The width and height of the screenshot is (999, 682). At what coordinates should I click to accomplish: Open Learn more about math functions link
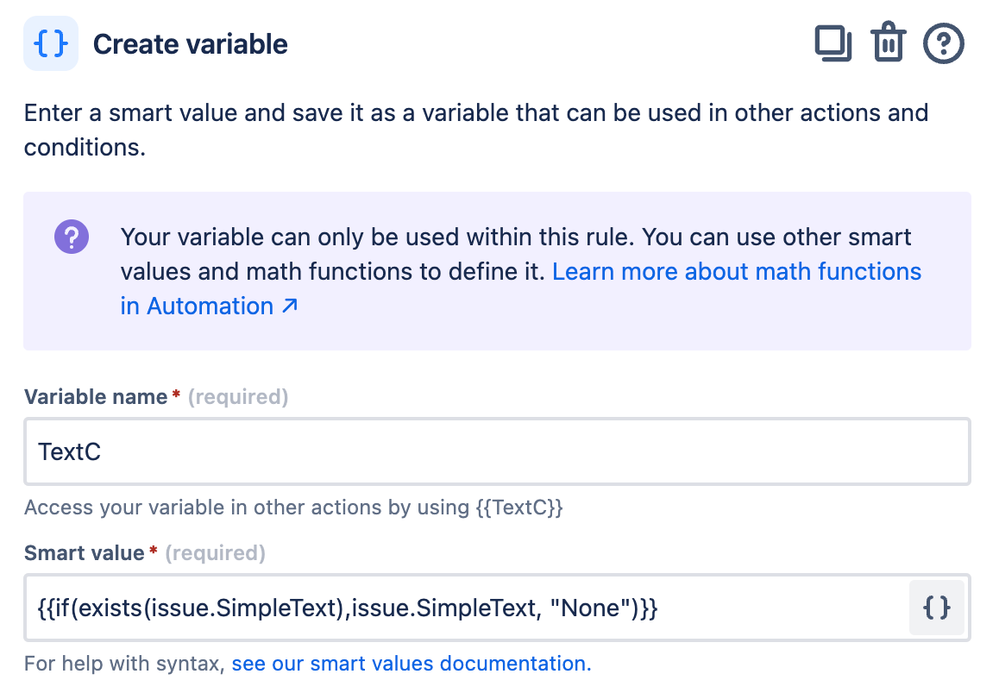[x=736, y=272]
